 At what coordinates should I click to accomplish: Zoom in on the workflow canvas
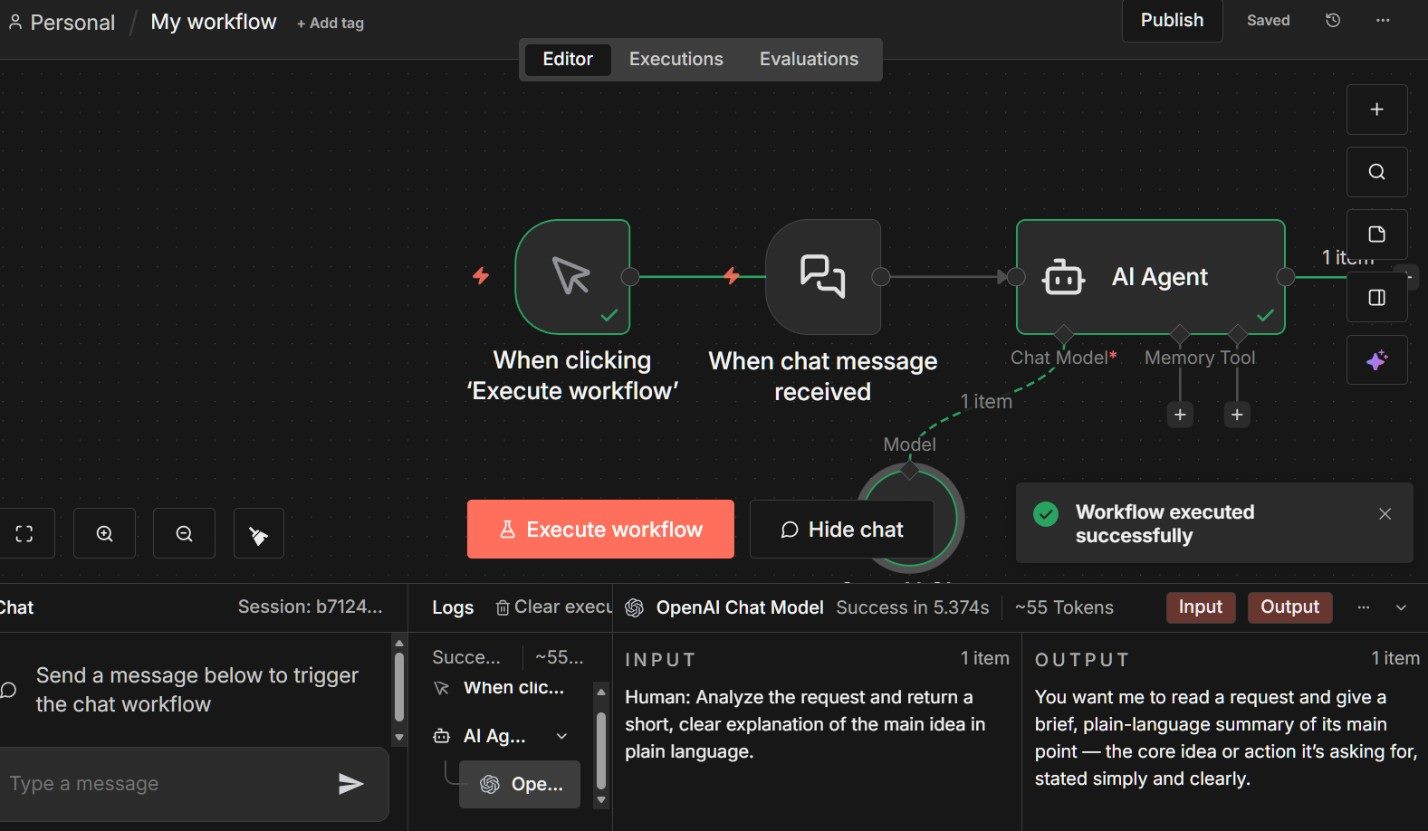104,534
